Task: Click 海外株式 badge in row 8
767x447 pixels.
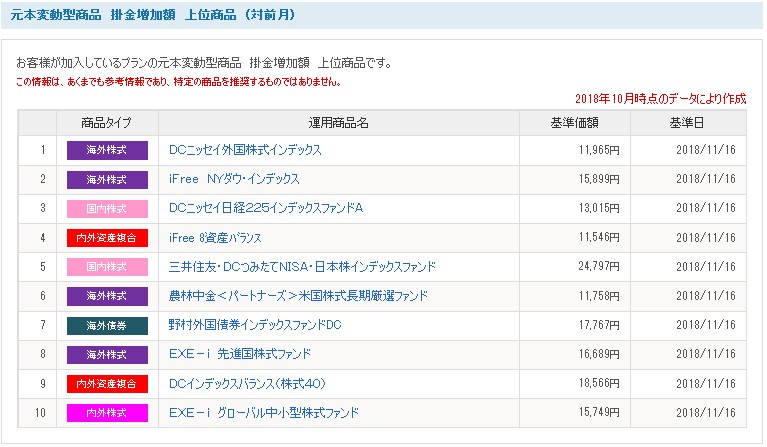Action: 107,355
